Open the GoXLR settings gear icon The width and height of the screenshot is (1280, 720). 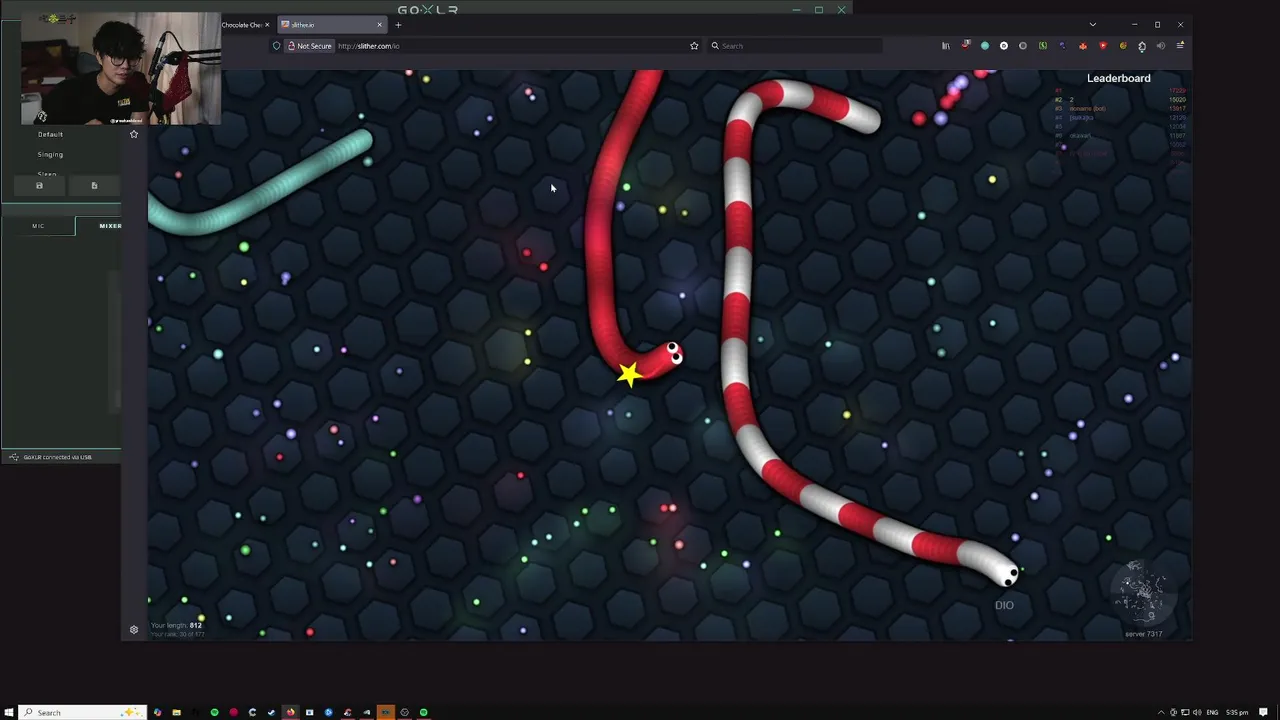(x=134, y=630)
